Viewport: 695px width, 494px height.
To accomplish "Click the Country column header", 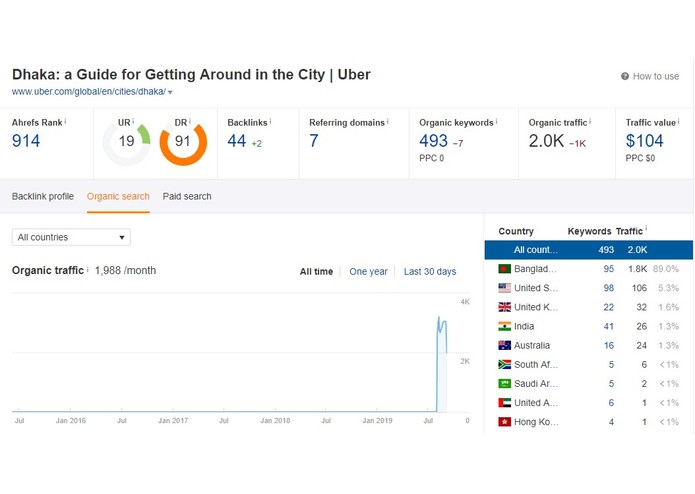I will (x=516, y=231).
